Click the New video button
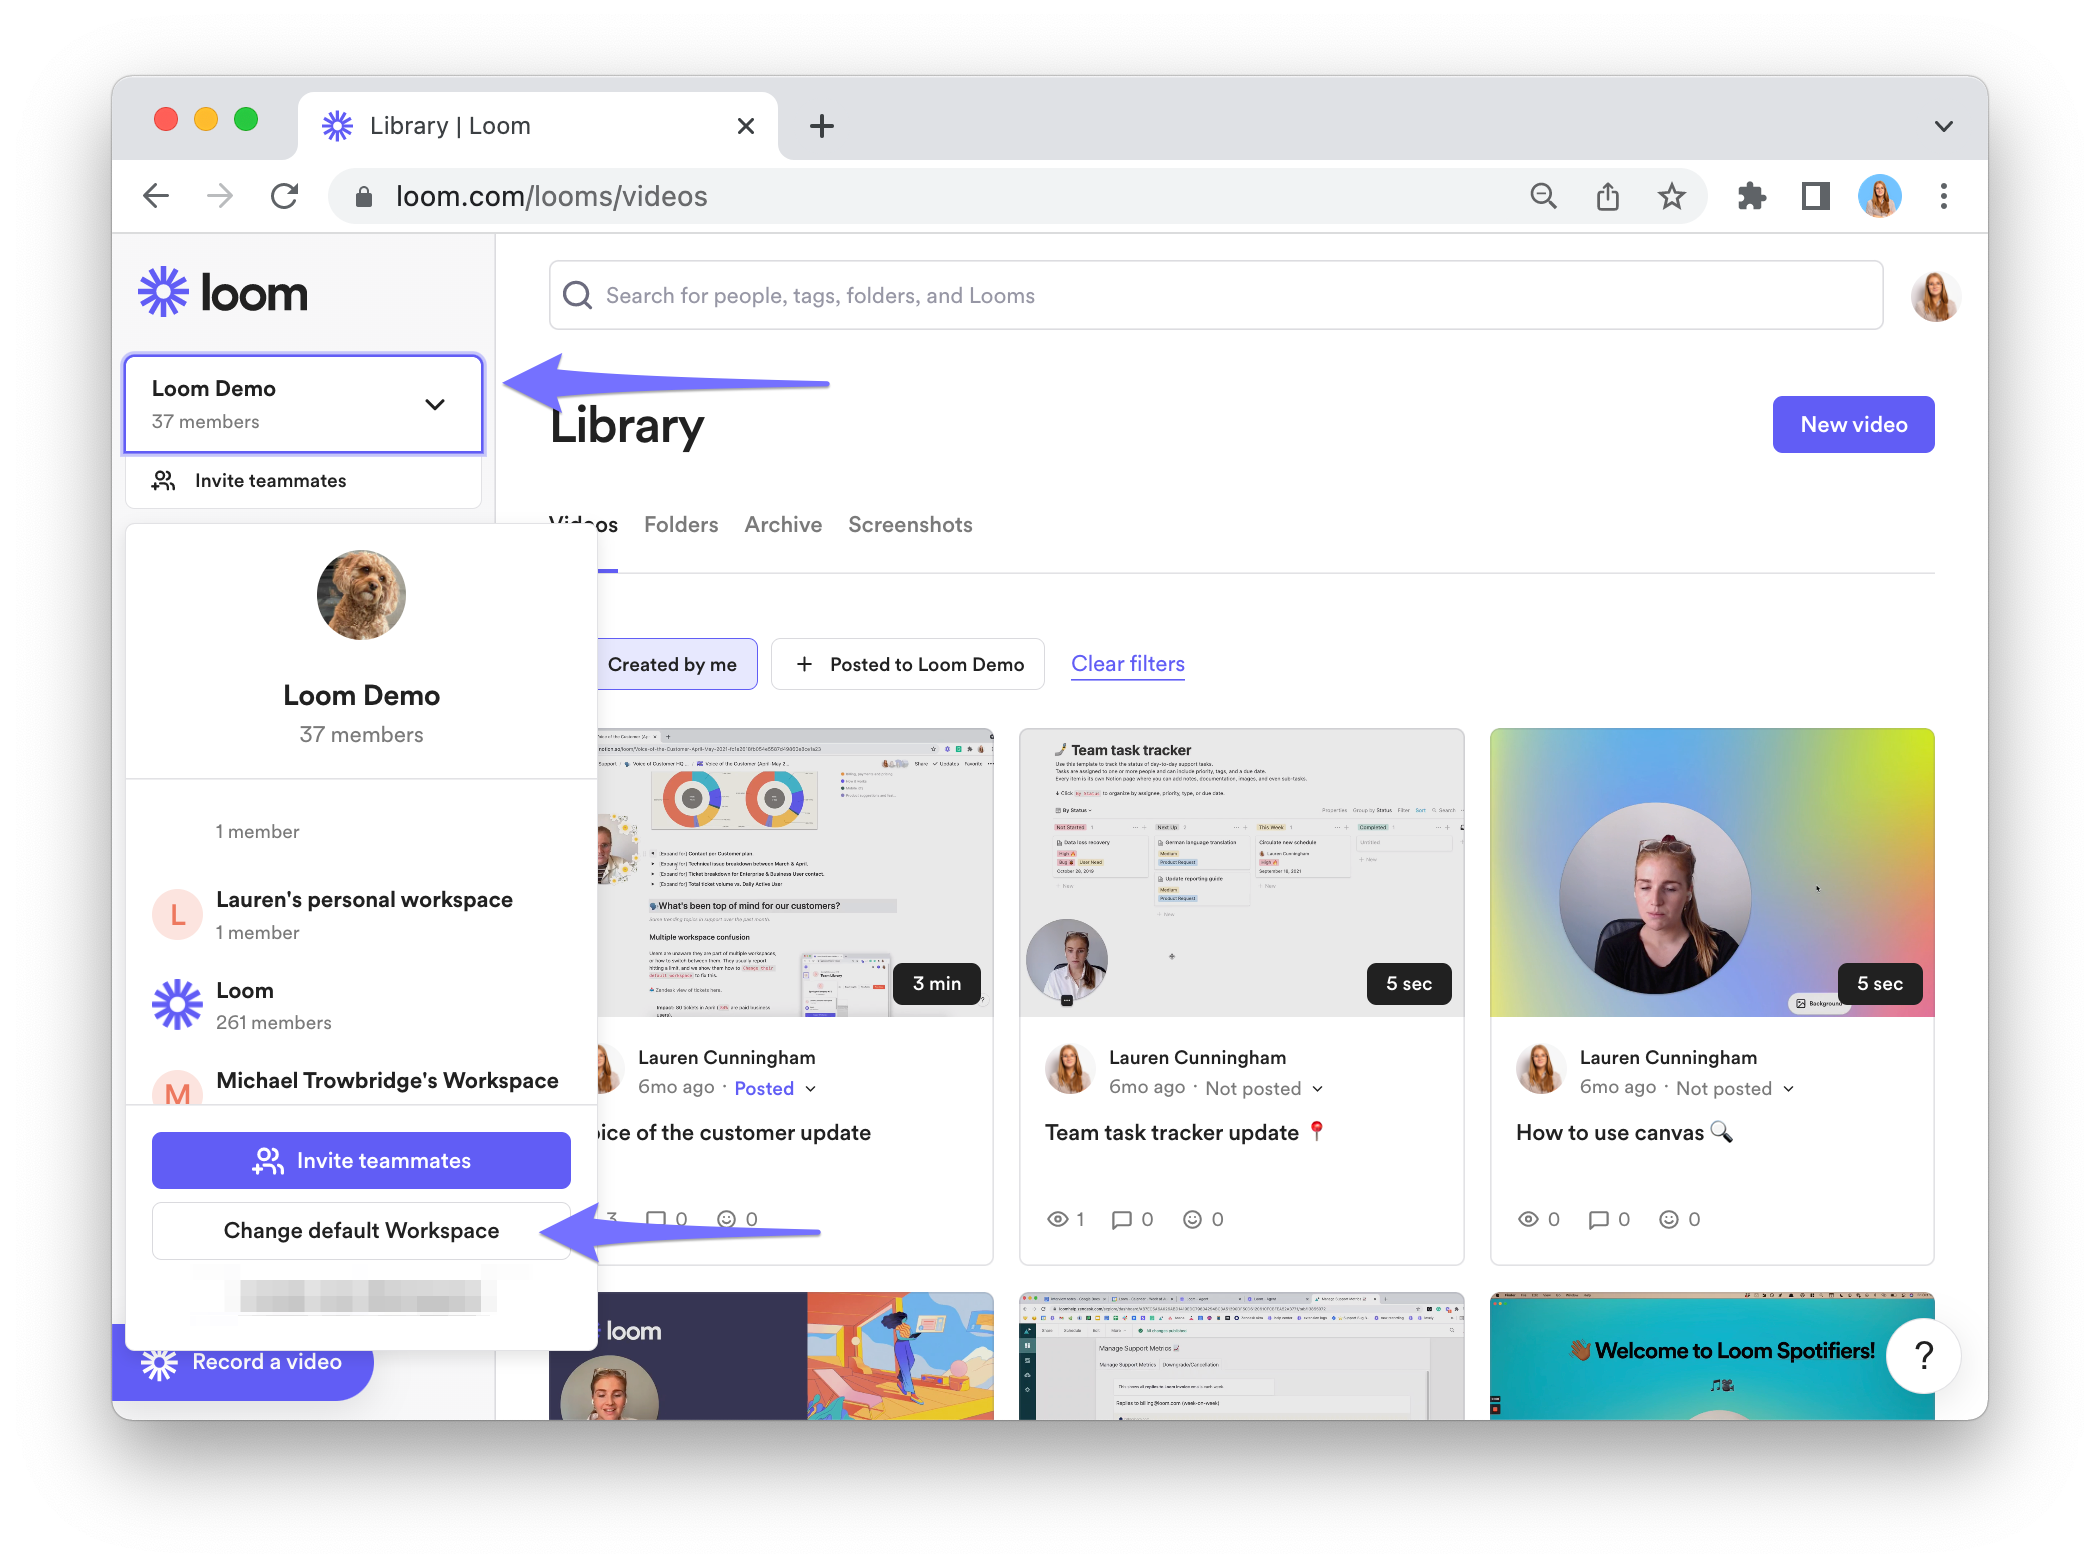This screenshot has height=1568, width=2100. [1853, 425]
